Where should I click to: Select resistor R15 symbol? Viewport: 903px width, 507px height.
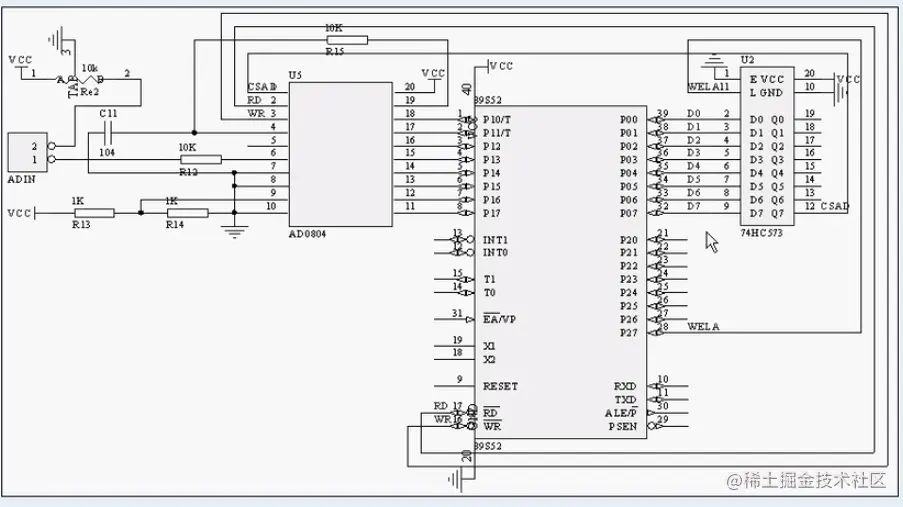pyautogui.click(x=347, y=40)
